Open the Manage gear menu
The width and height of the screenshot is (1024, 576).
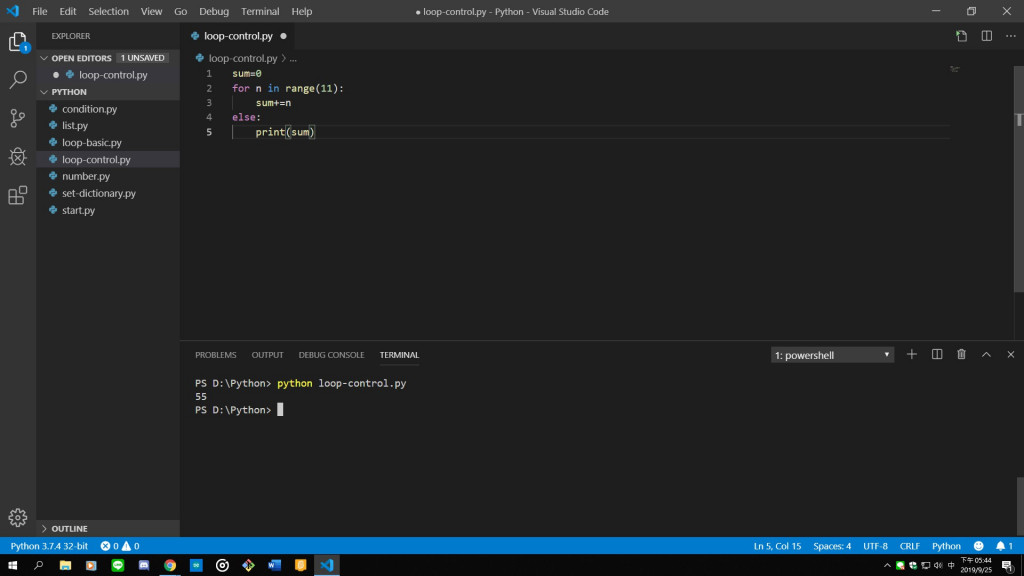[18, 518]
